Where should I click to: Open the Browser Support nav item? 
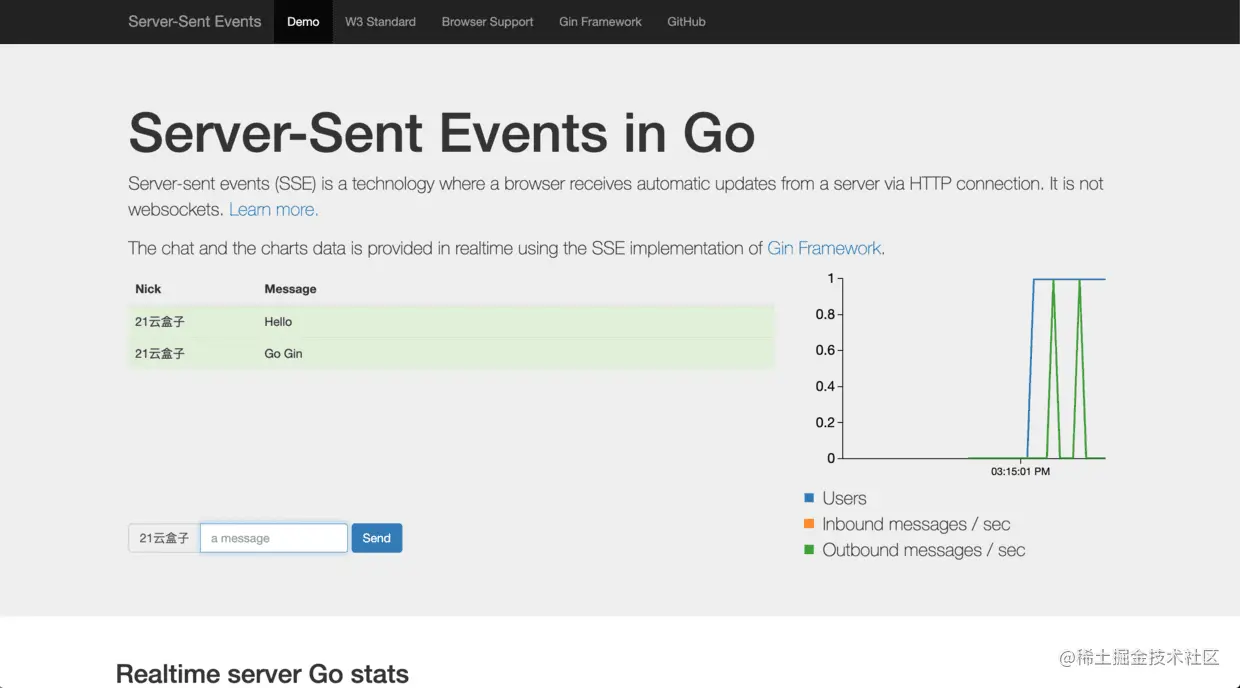[x=487, y=21]
